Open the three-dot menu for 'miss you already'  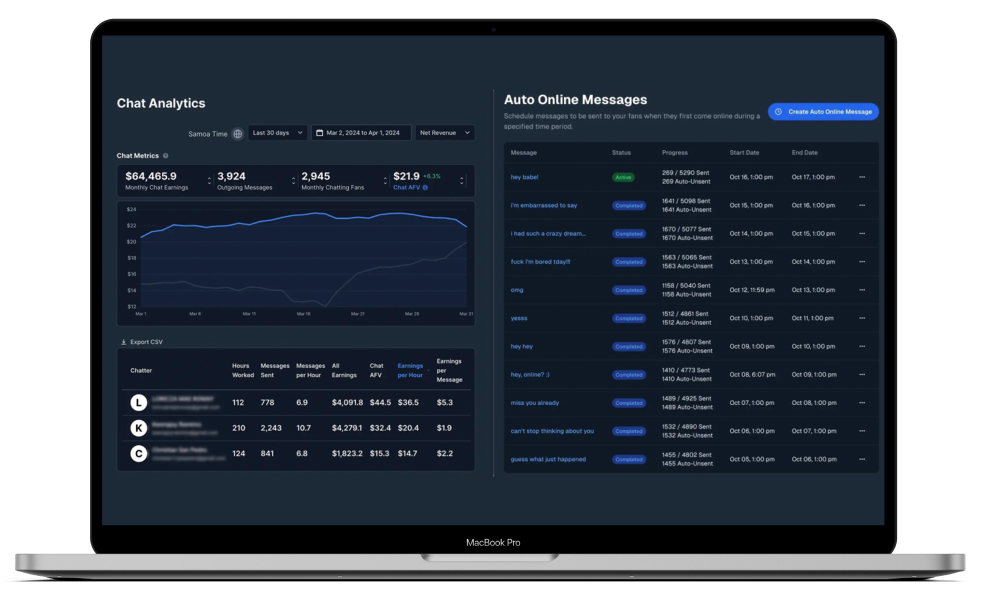(862, 403)
